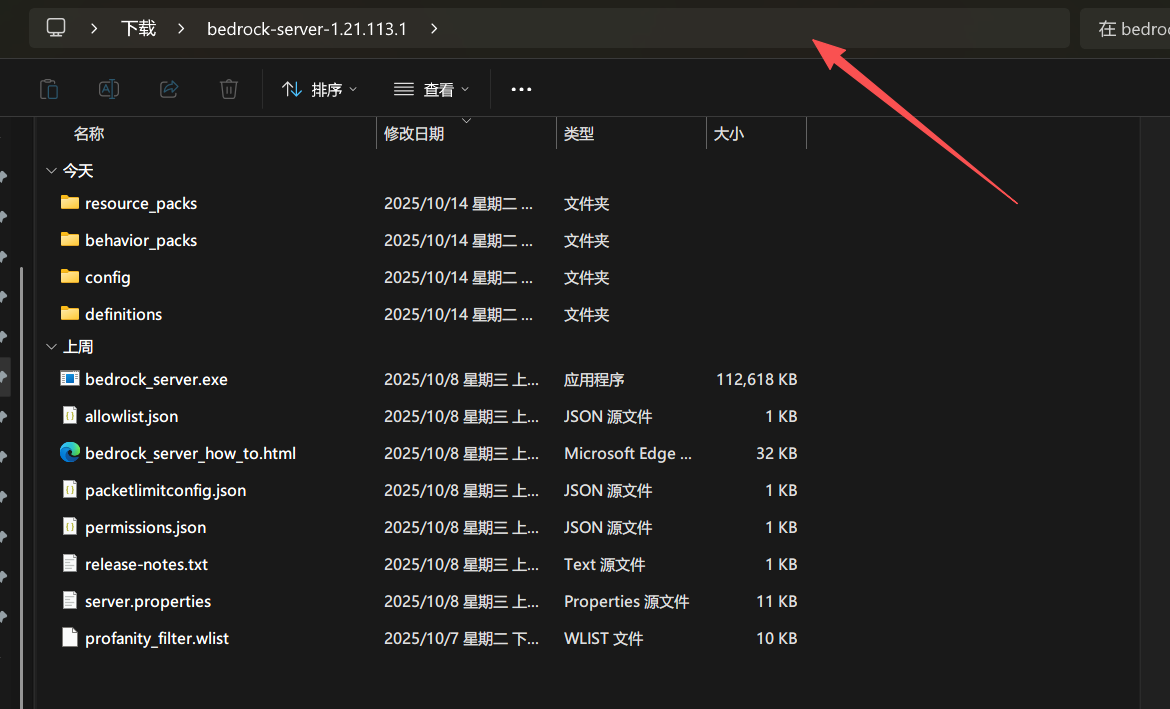Sort by the 名称 column header
1170x709 pixels.
point(89,134)
